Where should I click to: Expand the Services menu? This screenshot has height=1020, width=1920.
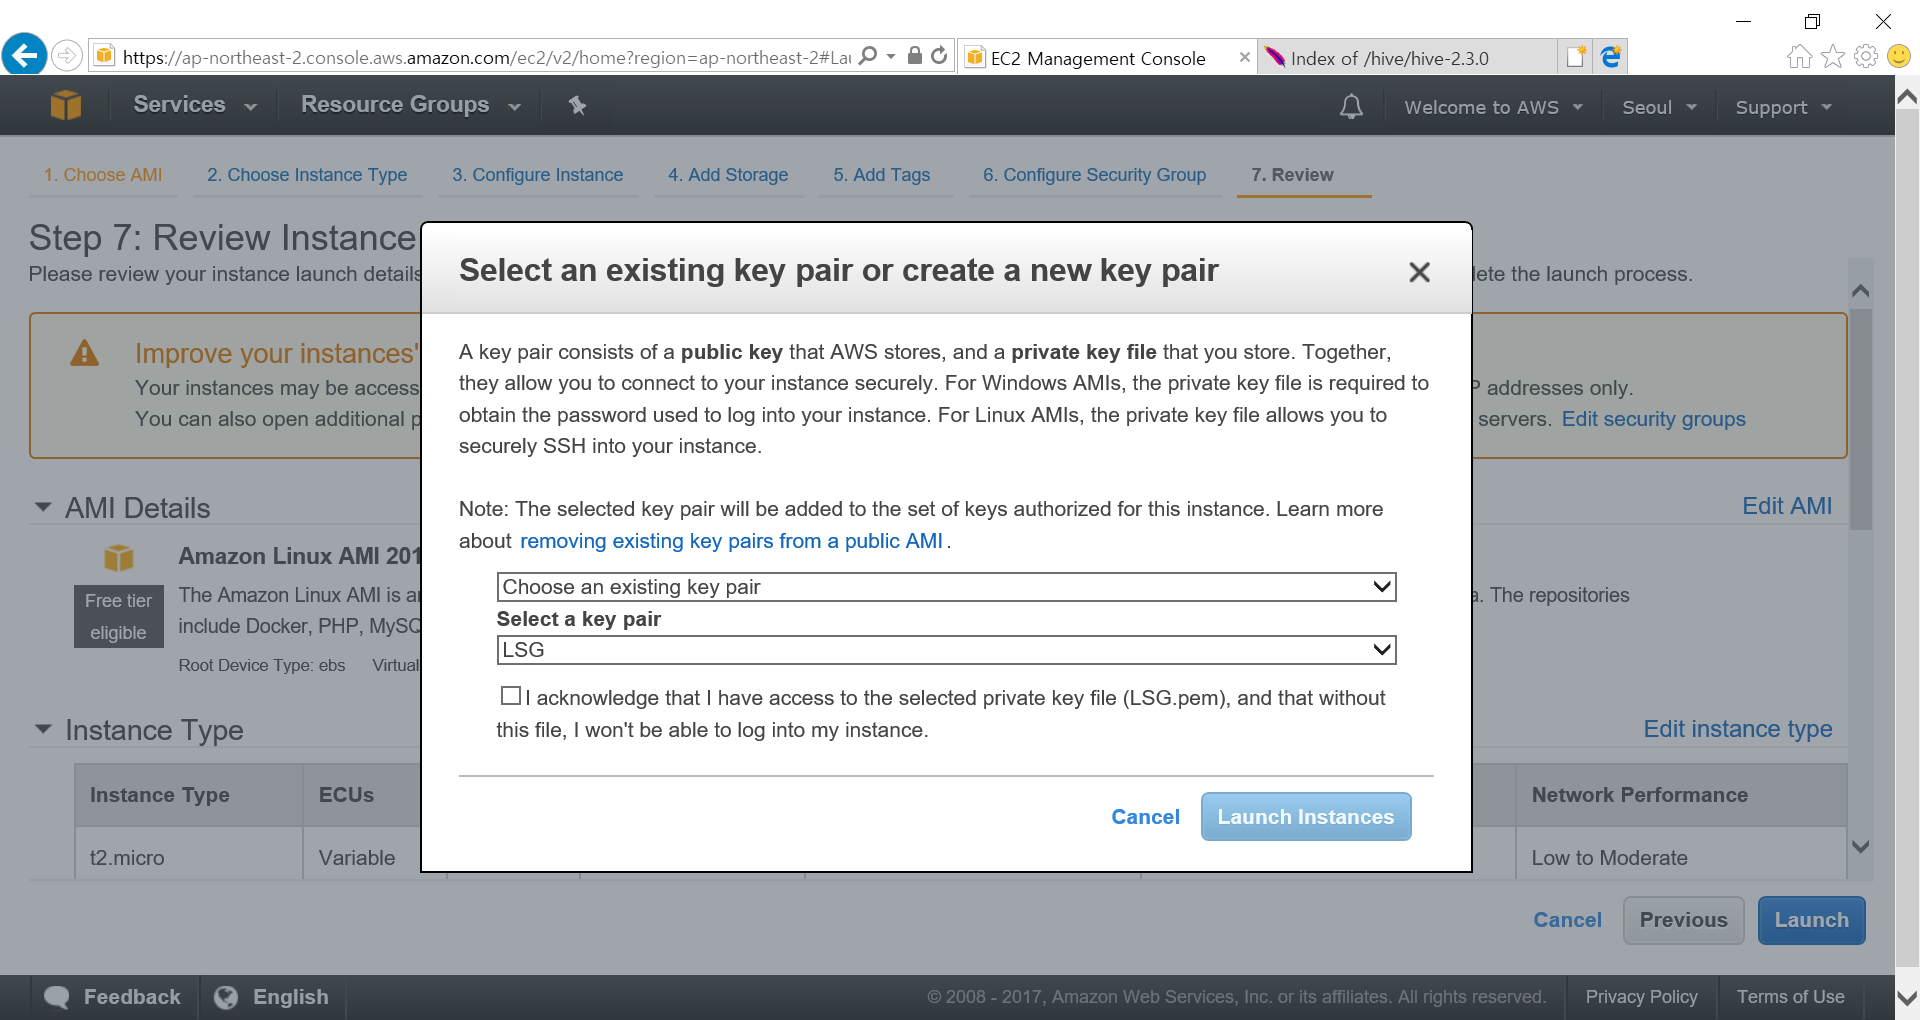tap(195, 105)
